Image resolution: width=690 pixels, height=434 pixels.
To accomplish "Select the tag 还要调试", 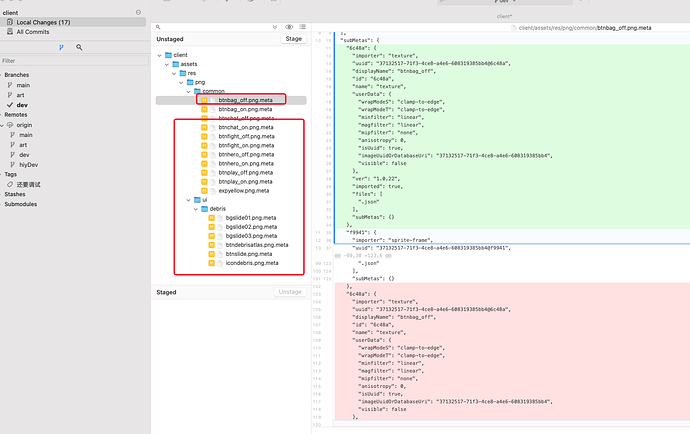I will 29,184.
